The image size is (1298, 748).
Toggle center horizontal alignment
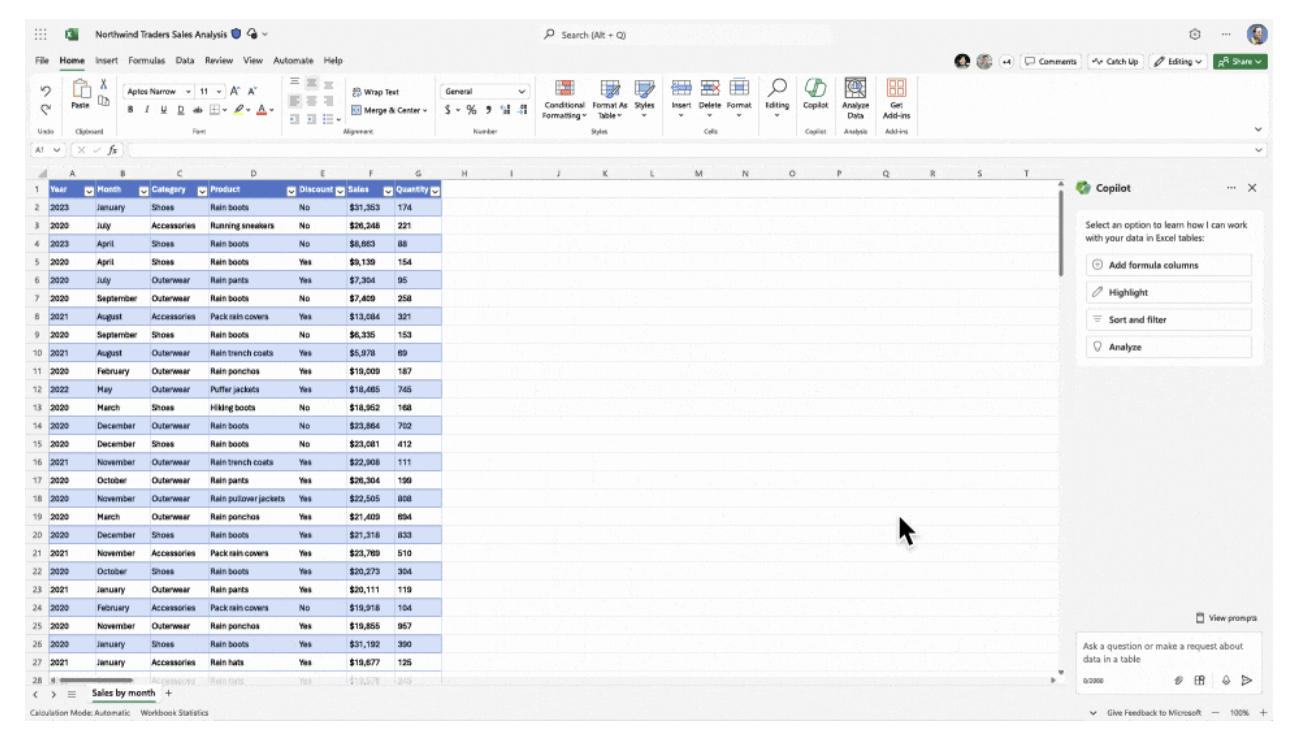(312, 101)
